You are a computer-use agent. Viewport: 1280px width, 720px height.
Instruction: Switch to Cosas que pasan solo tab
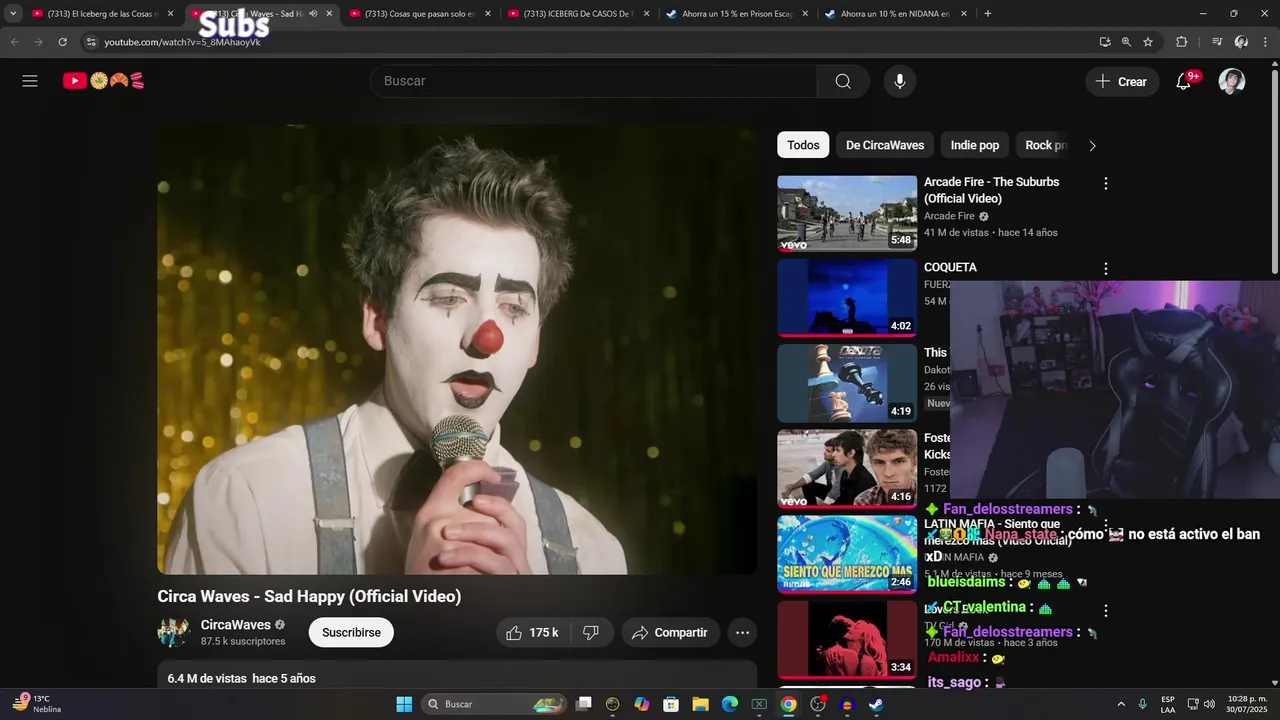click(x=418, y=14)
